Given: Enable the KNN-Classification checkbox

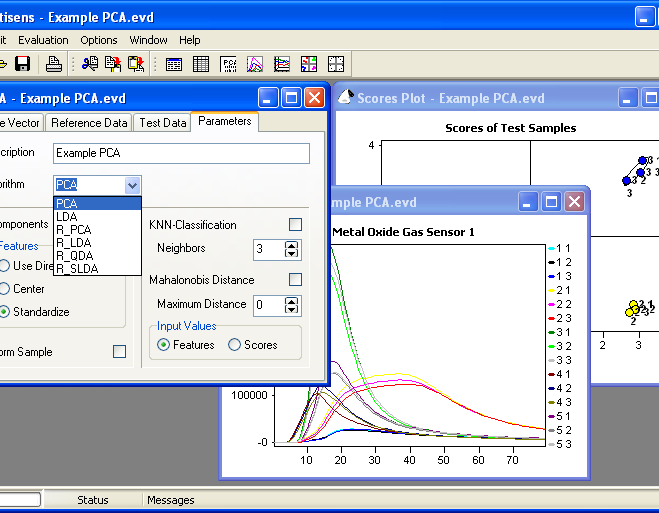Looking at the screenshot, I should pyautogui.click(x=295, y=225).
